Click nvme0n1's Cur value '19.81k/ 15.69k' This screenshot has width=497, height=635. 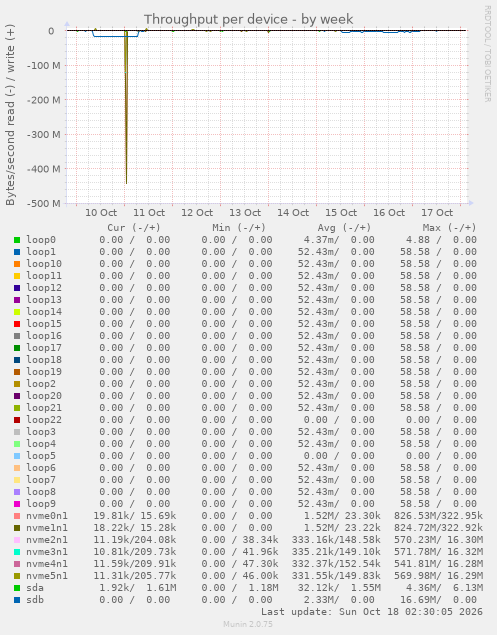coord(135,516)
